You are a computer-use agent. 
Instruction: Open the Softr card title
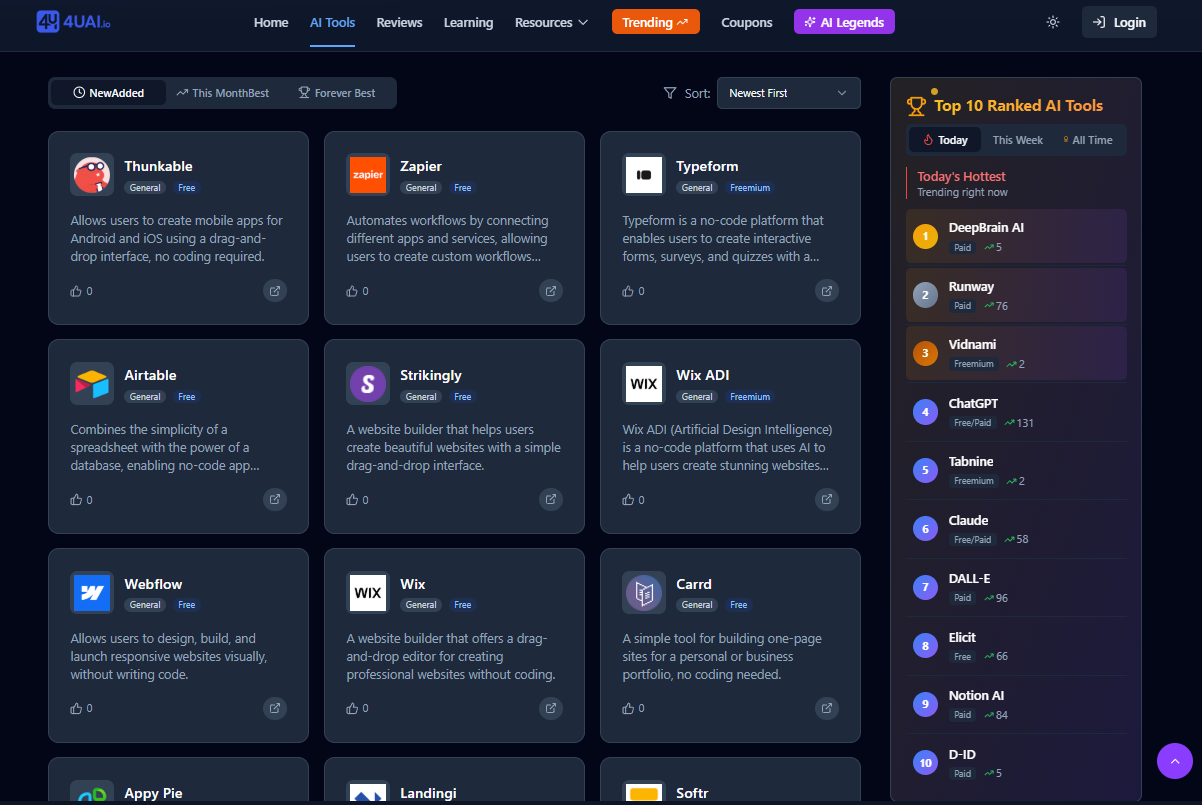pyautogui.click(x=692, y=793)
